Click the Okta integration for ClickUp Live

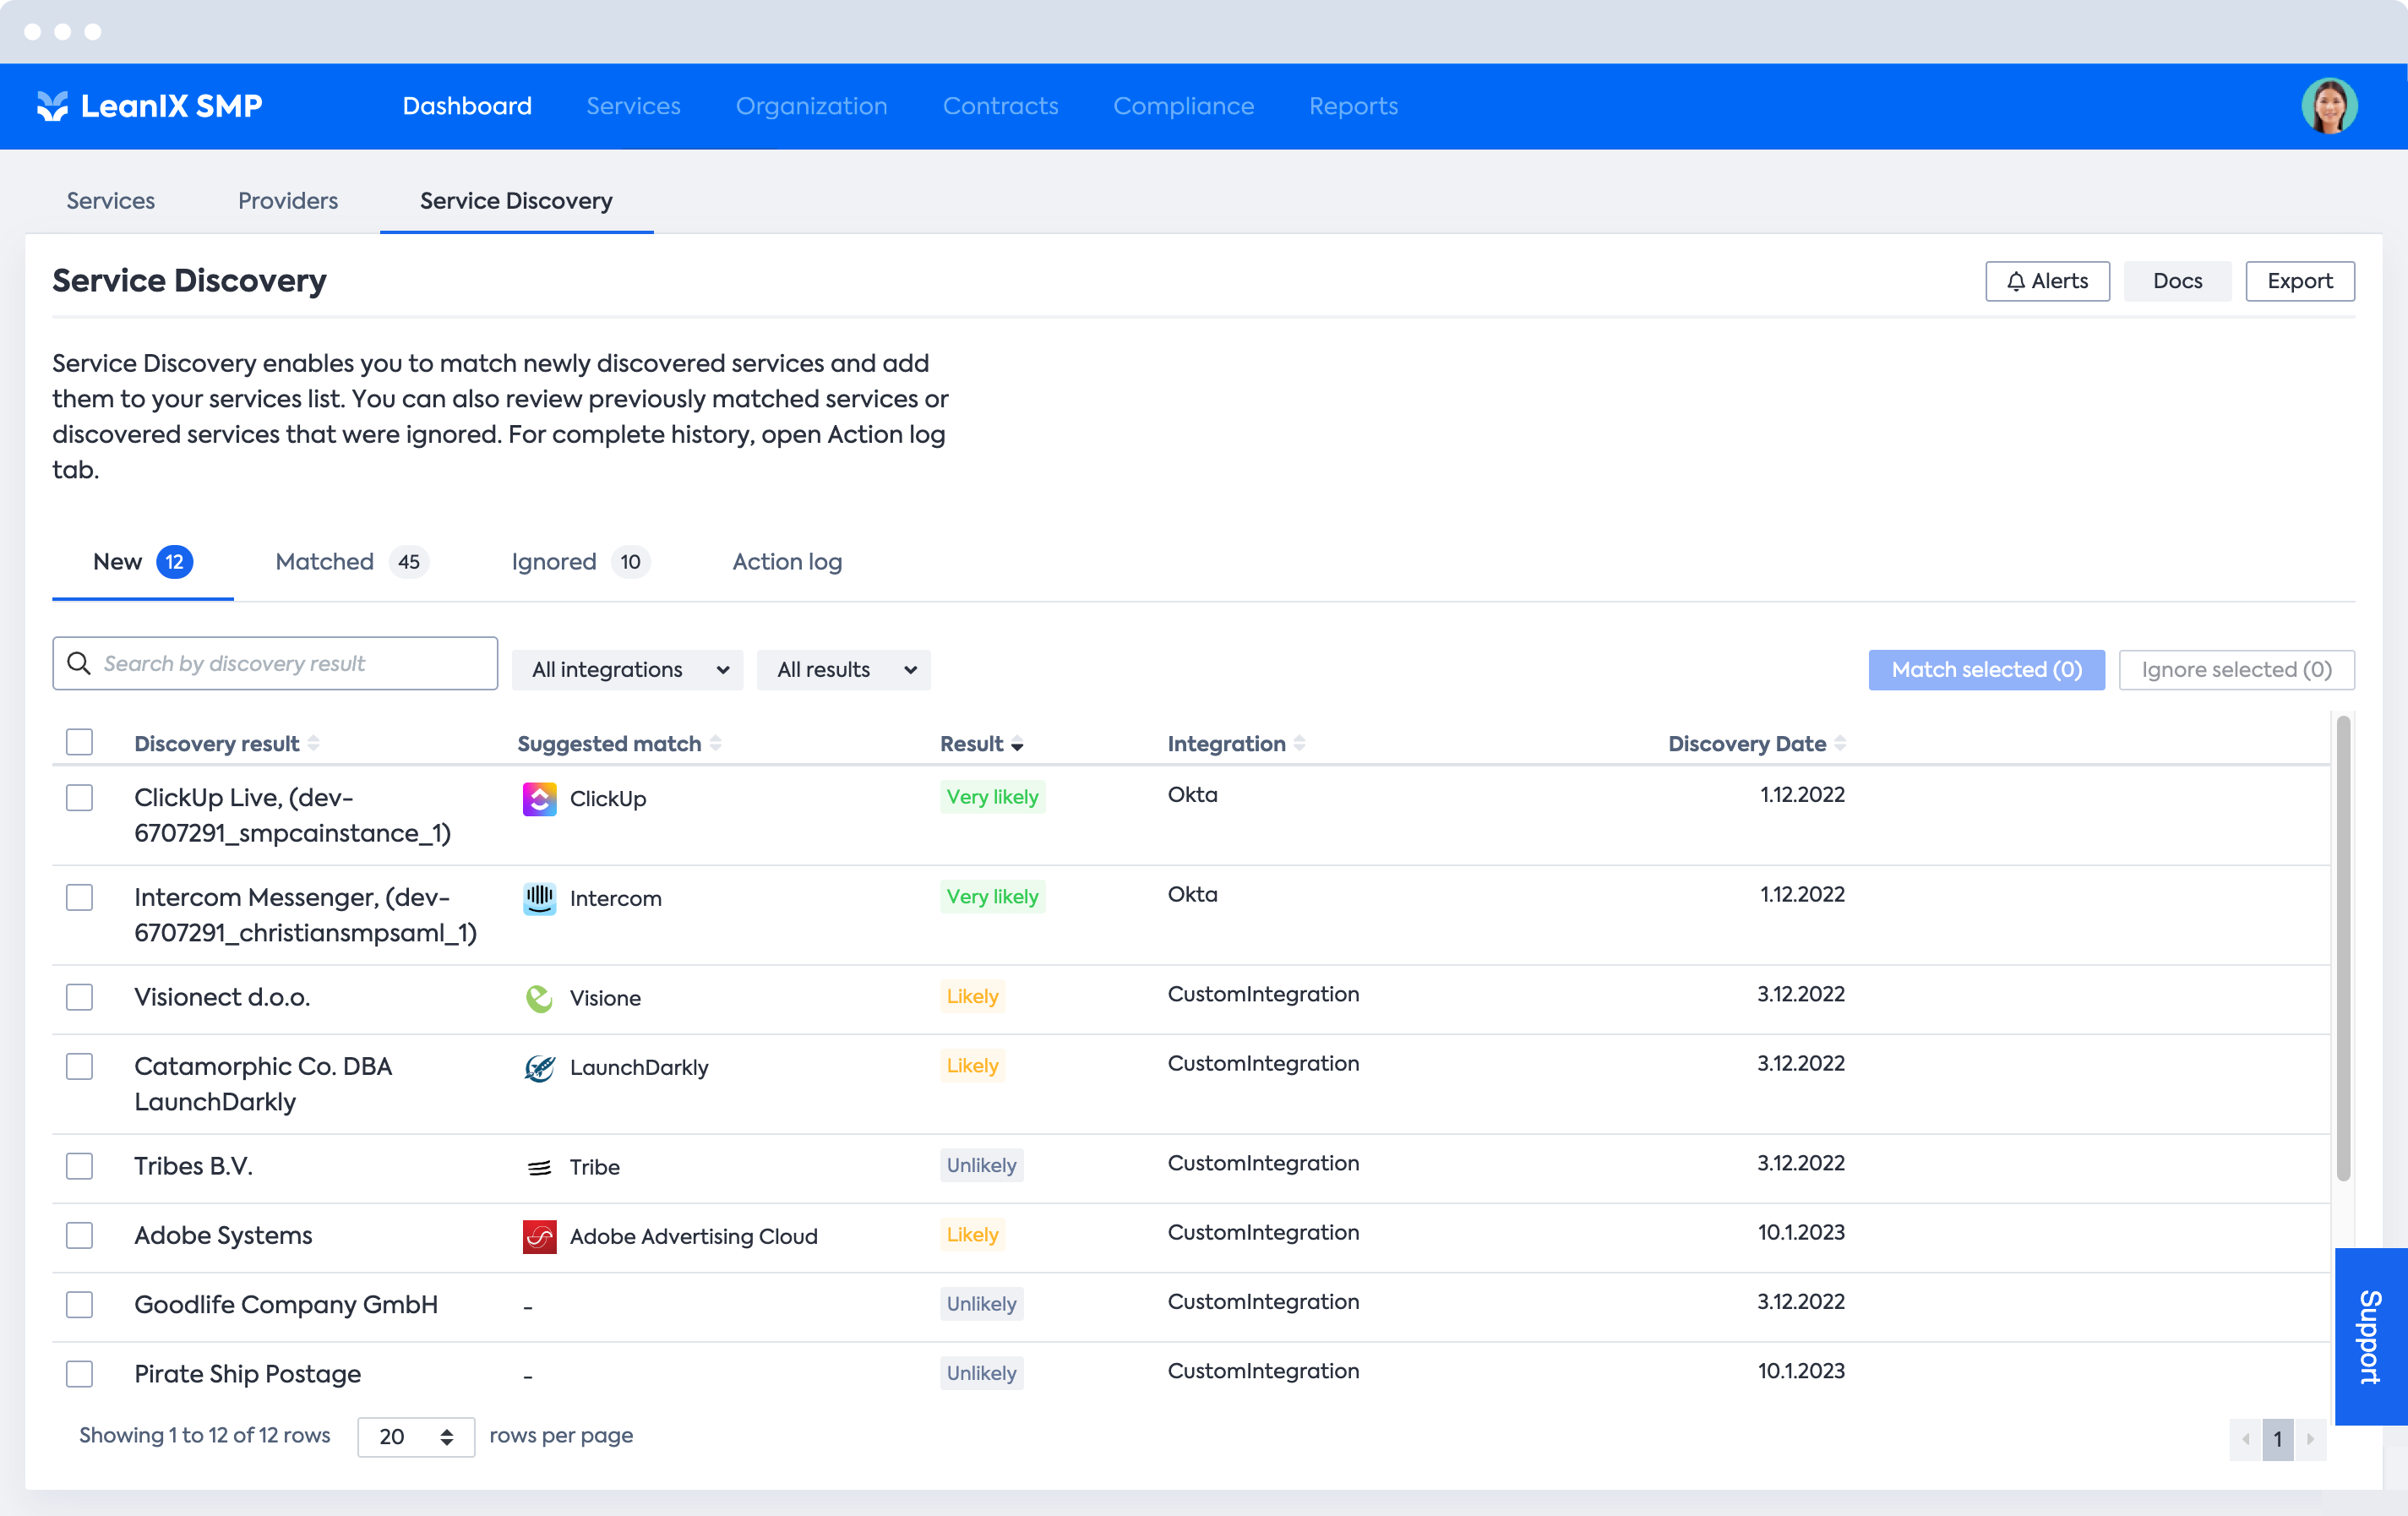coord(1192,795)
